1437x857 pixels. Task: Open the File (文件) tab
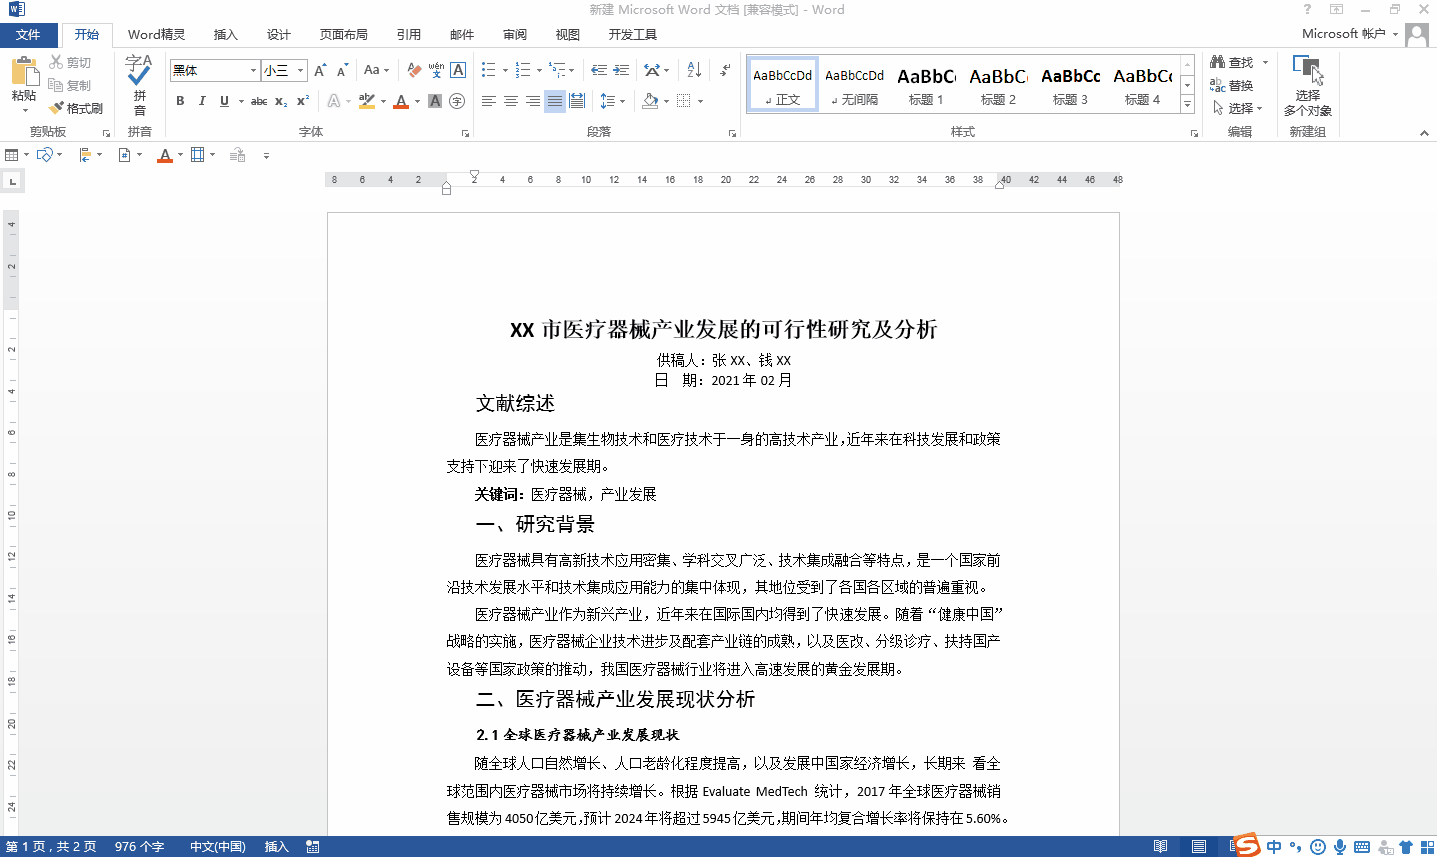pyautogui.click(x=28, y=35)
